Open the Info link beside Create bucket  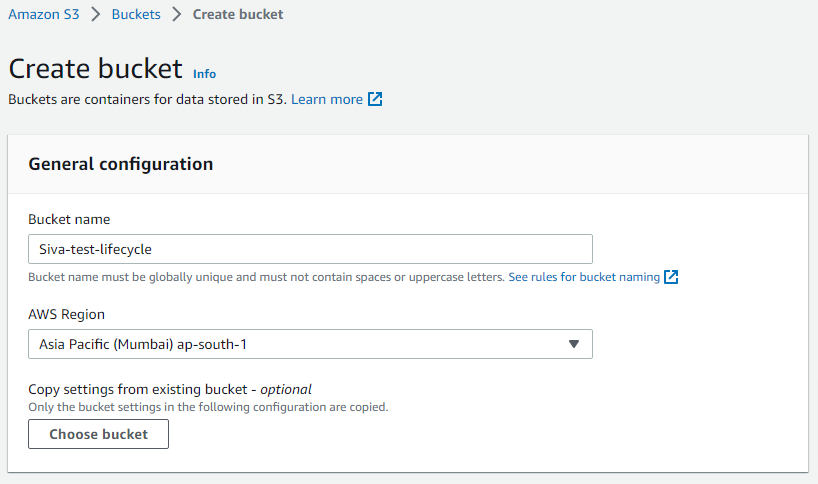click(204, 74)
